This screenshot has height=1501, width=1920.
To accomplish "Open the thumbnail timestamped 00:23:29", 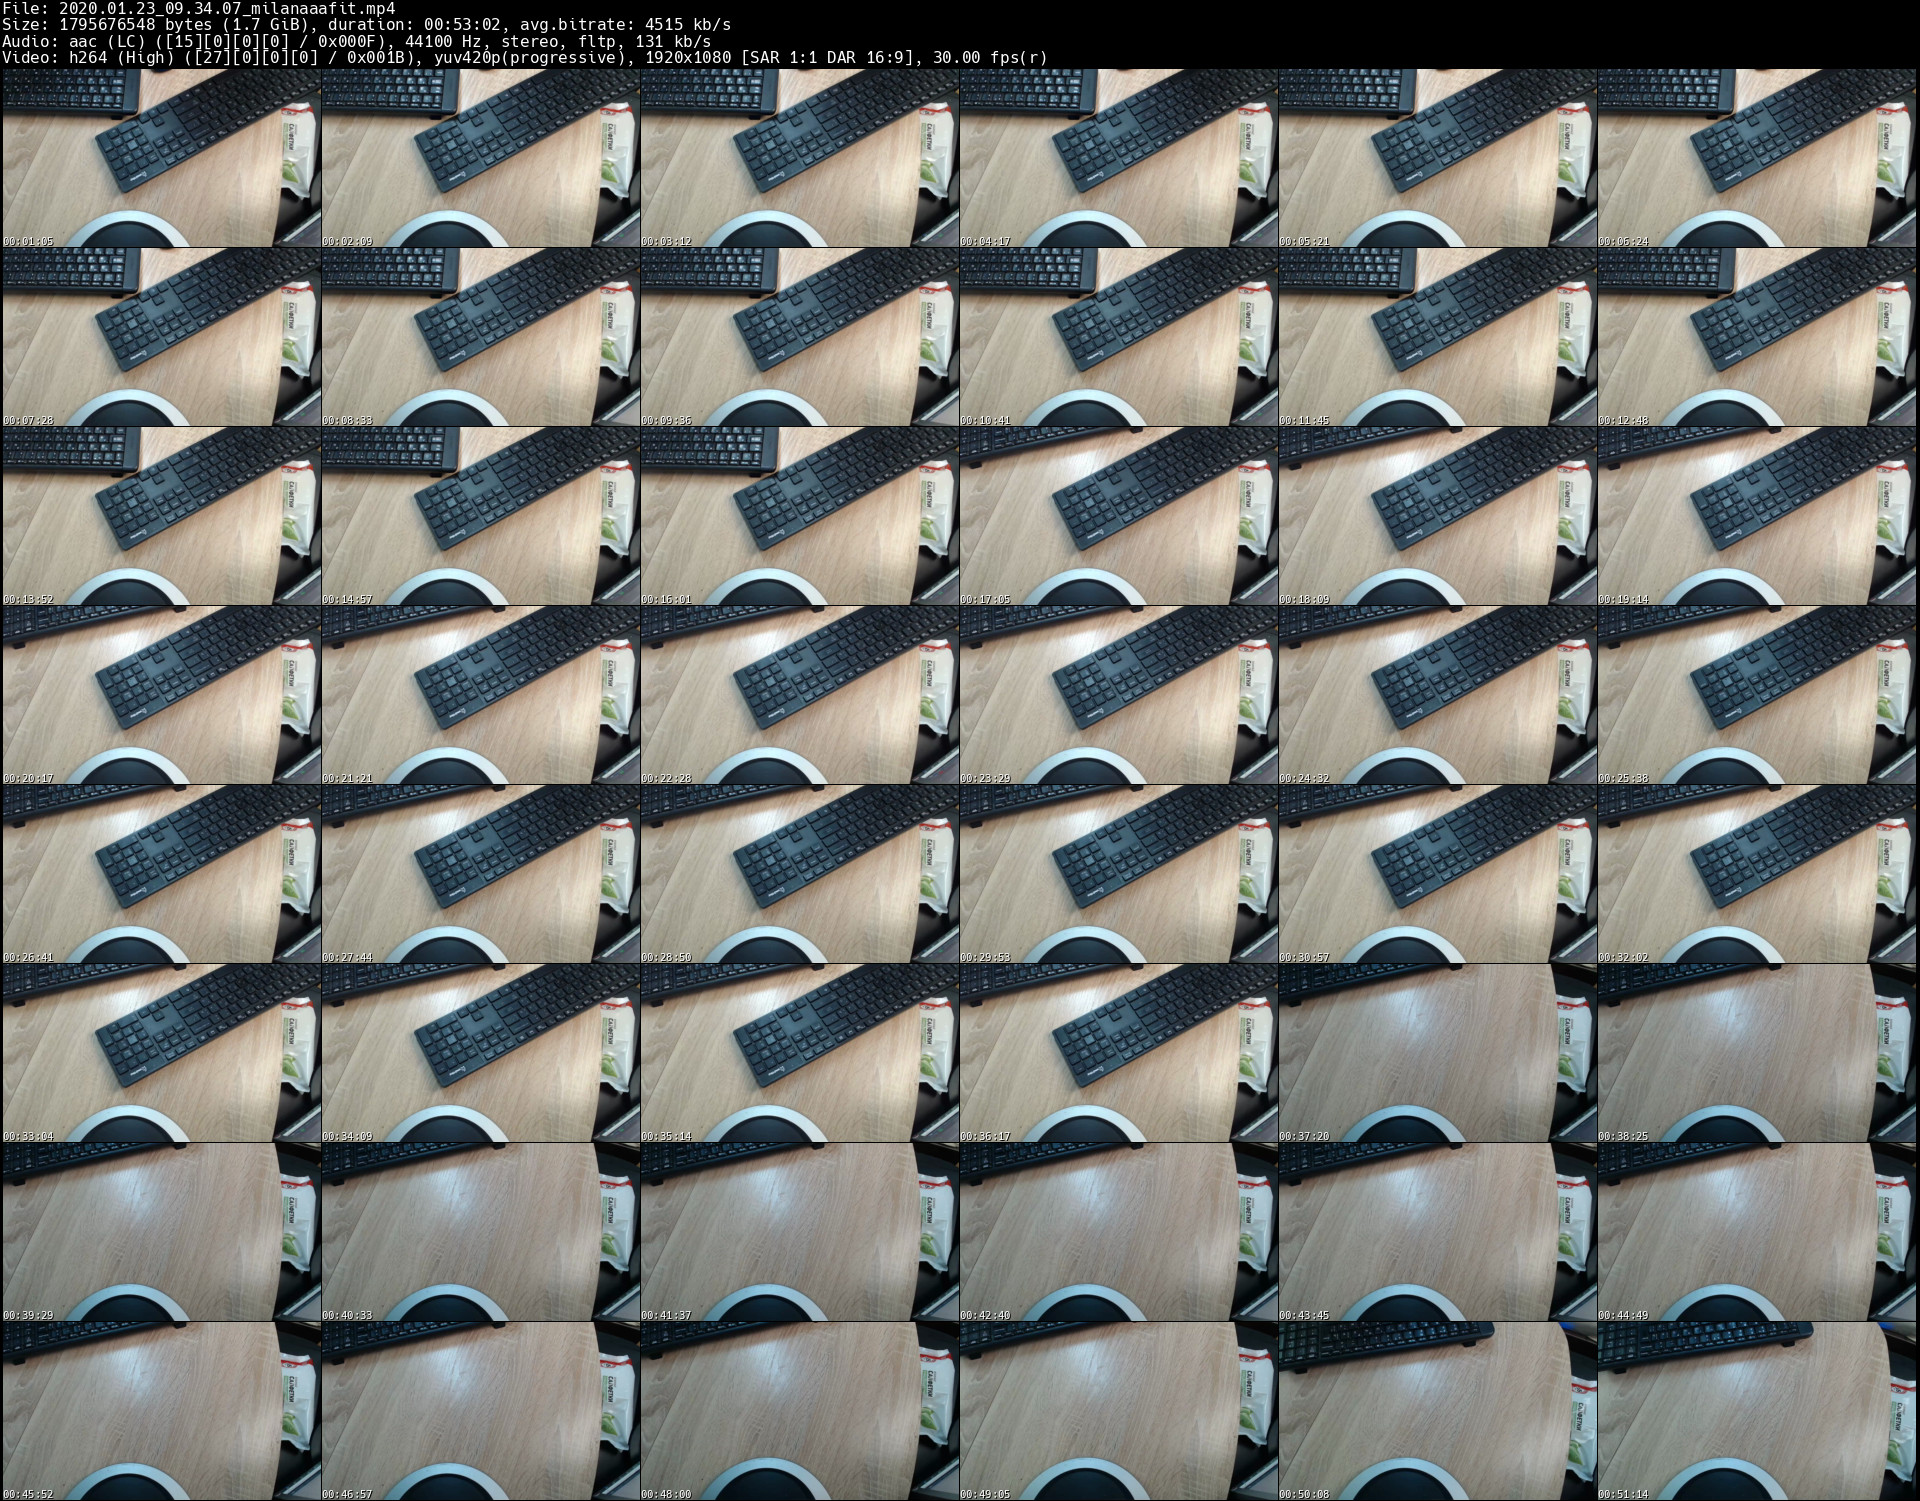I will tap(1118, 695).
